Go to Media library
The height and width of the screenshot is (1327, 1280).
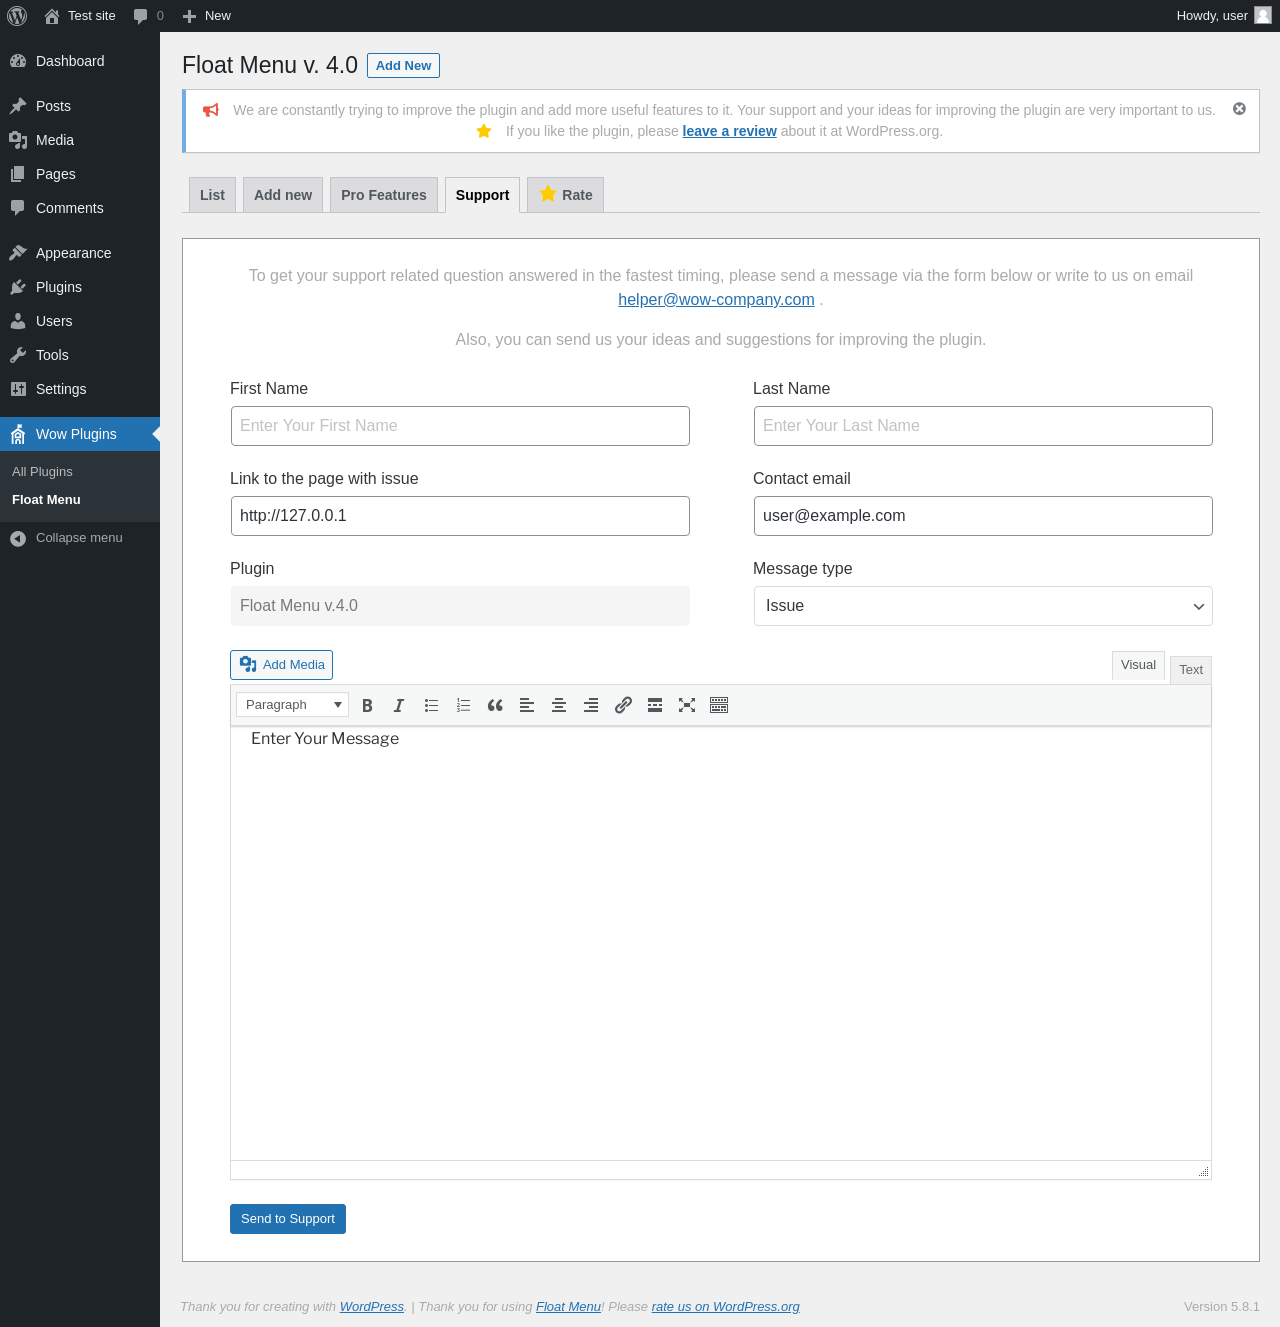click(x=80, y=140)
